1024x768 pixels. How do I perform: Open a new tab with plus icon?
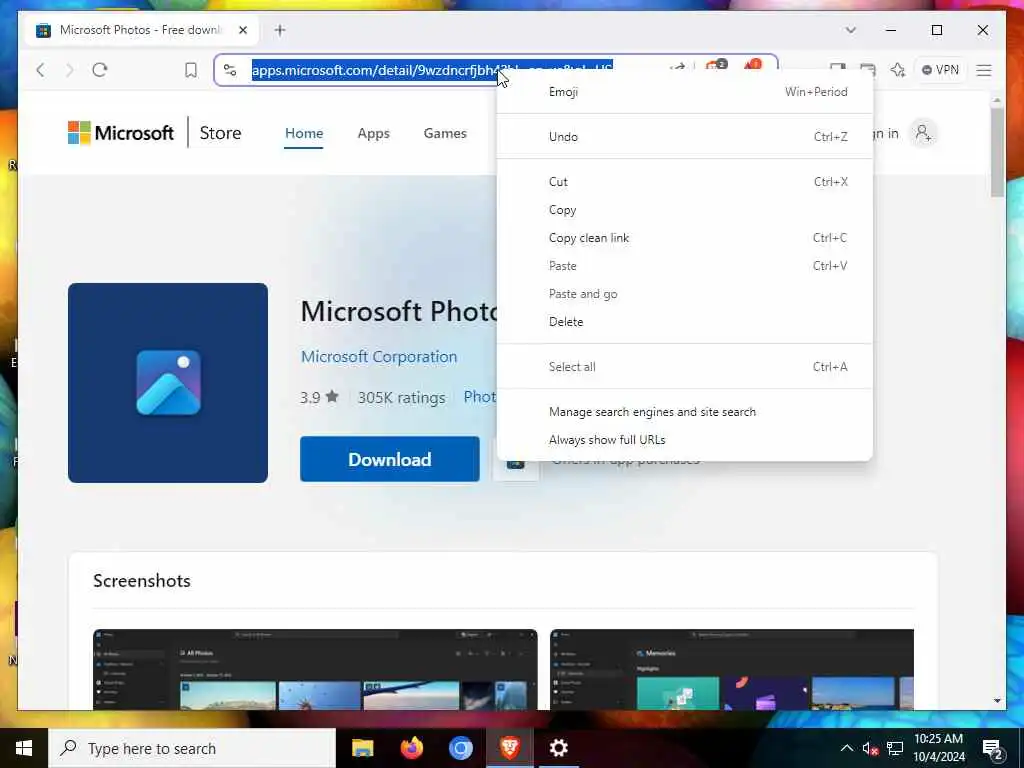click(x=280, y=30)
